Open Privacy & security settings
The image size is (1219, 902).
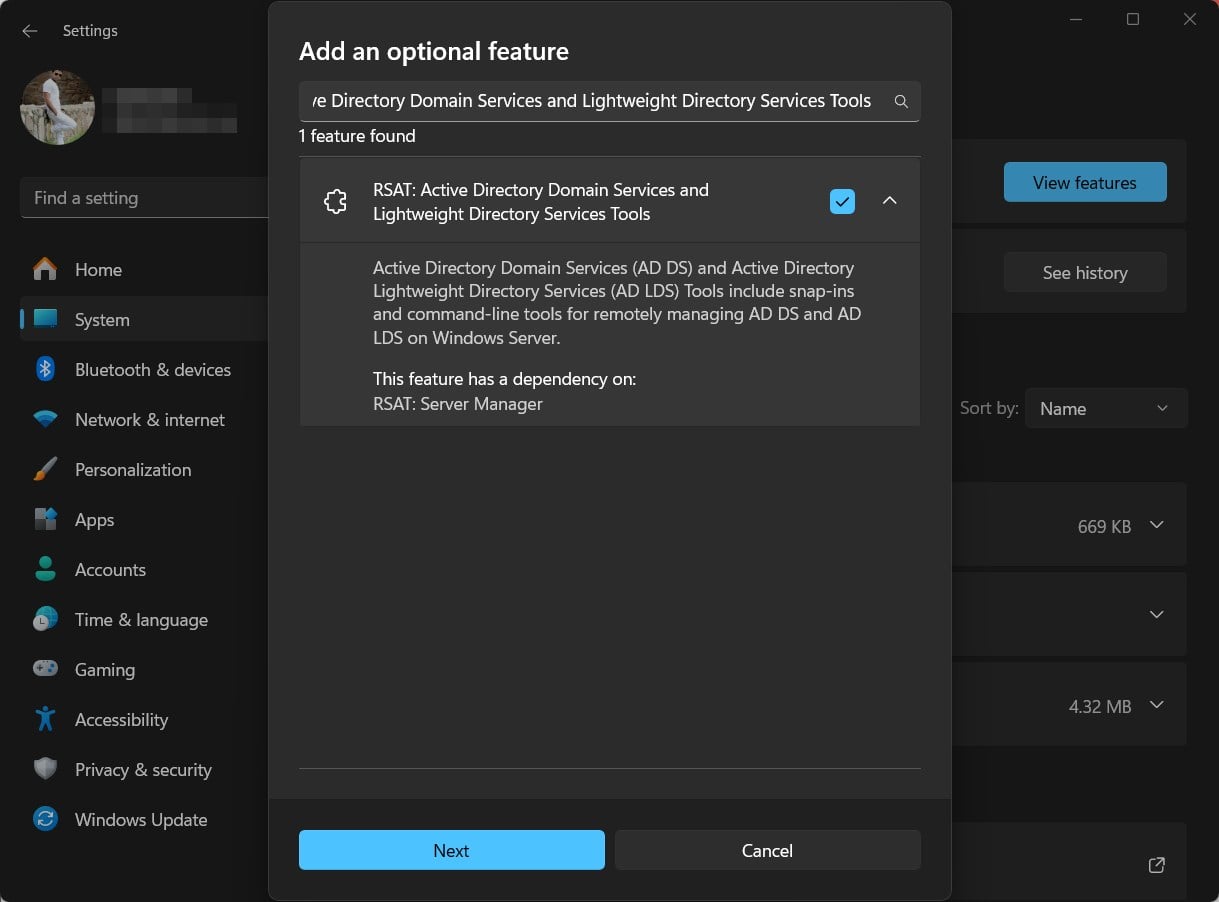click(x=144, y=770)
